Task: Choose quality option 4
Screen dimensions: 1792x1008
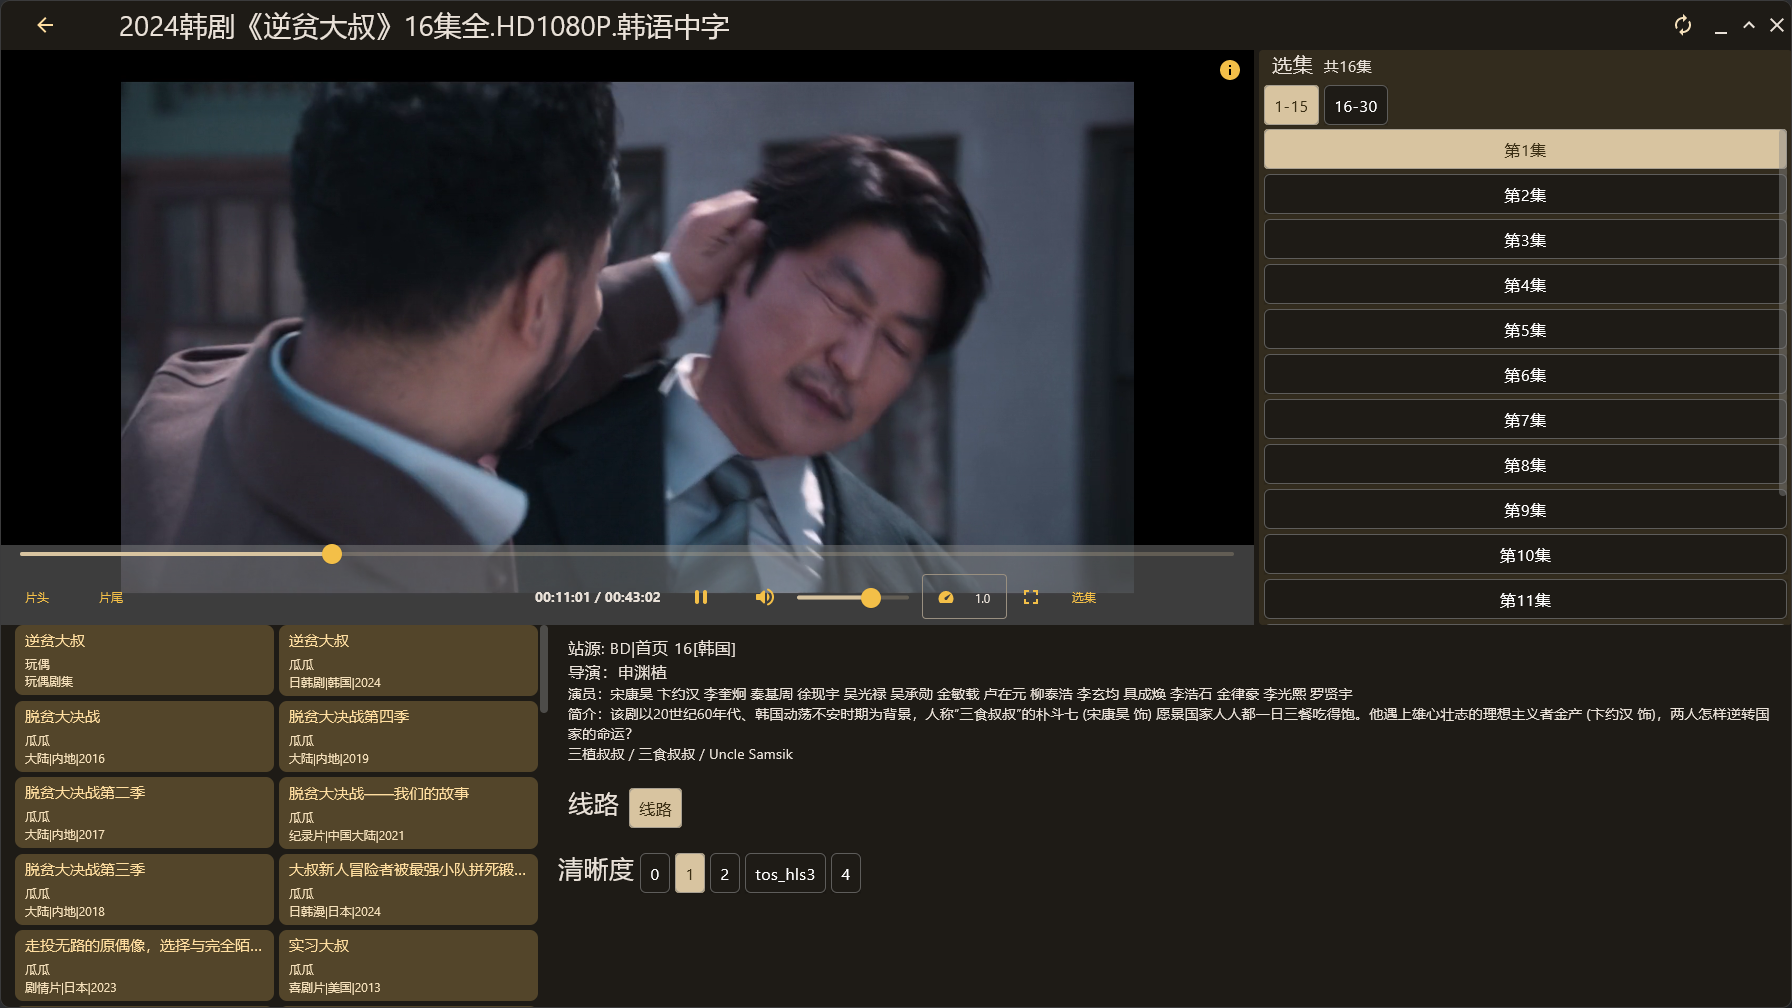Action: click(x=846, y=873)
